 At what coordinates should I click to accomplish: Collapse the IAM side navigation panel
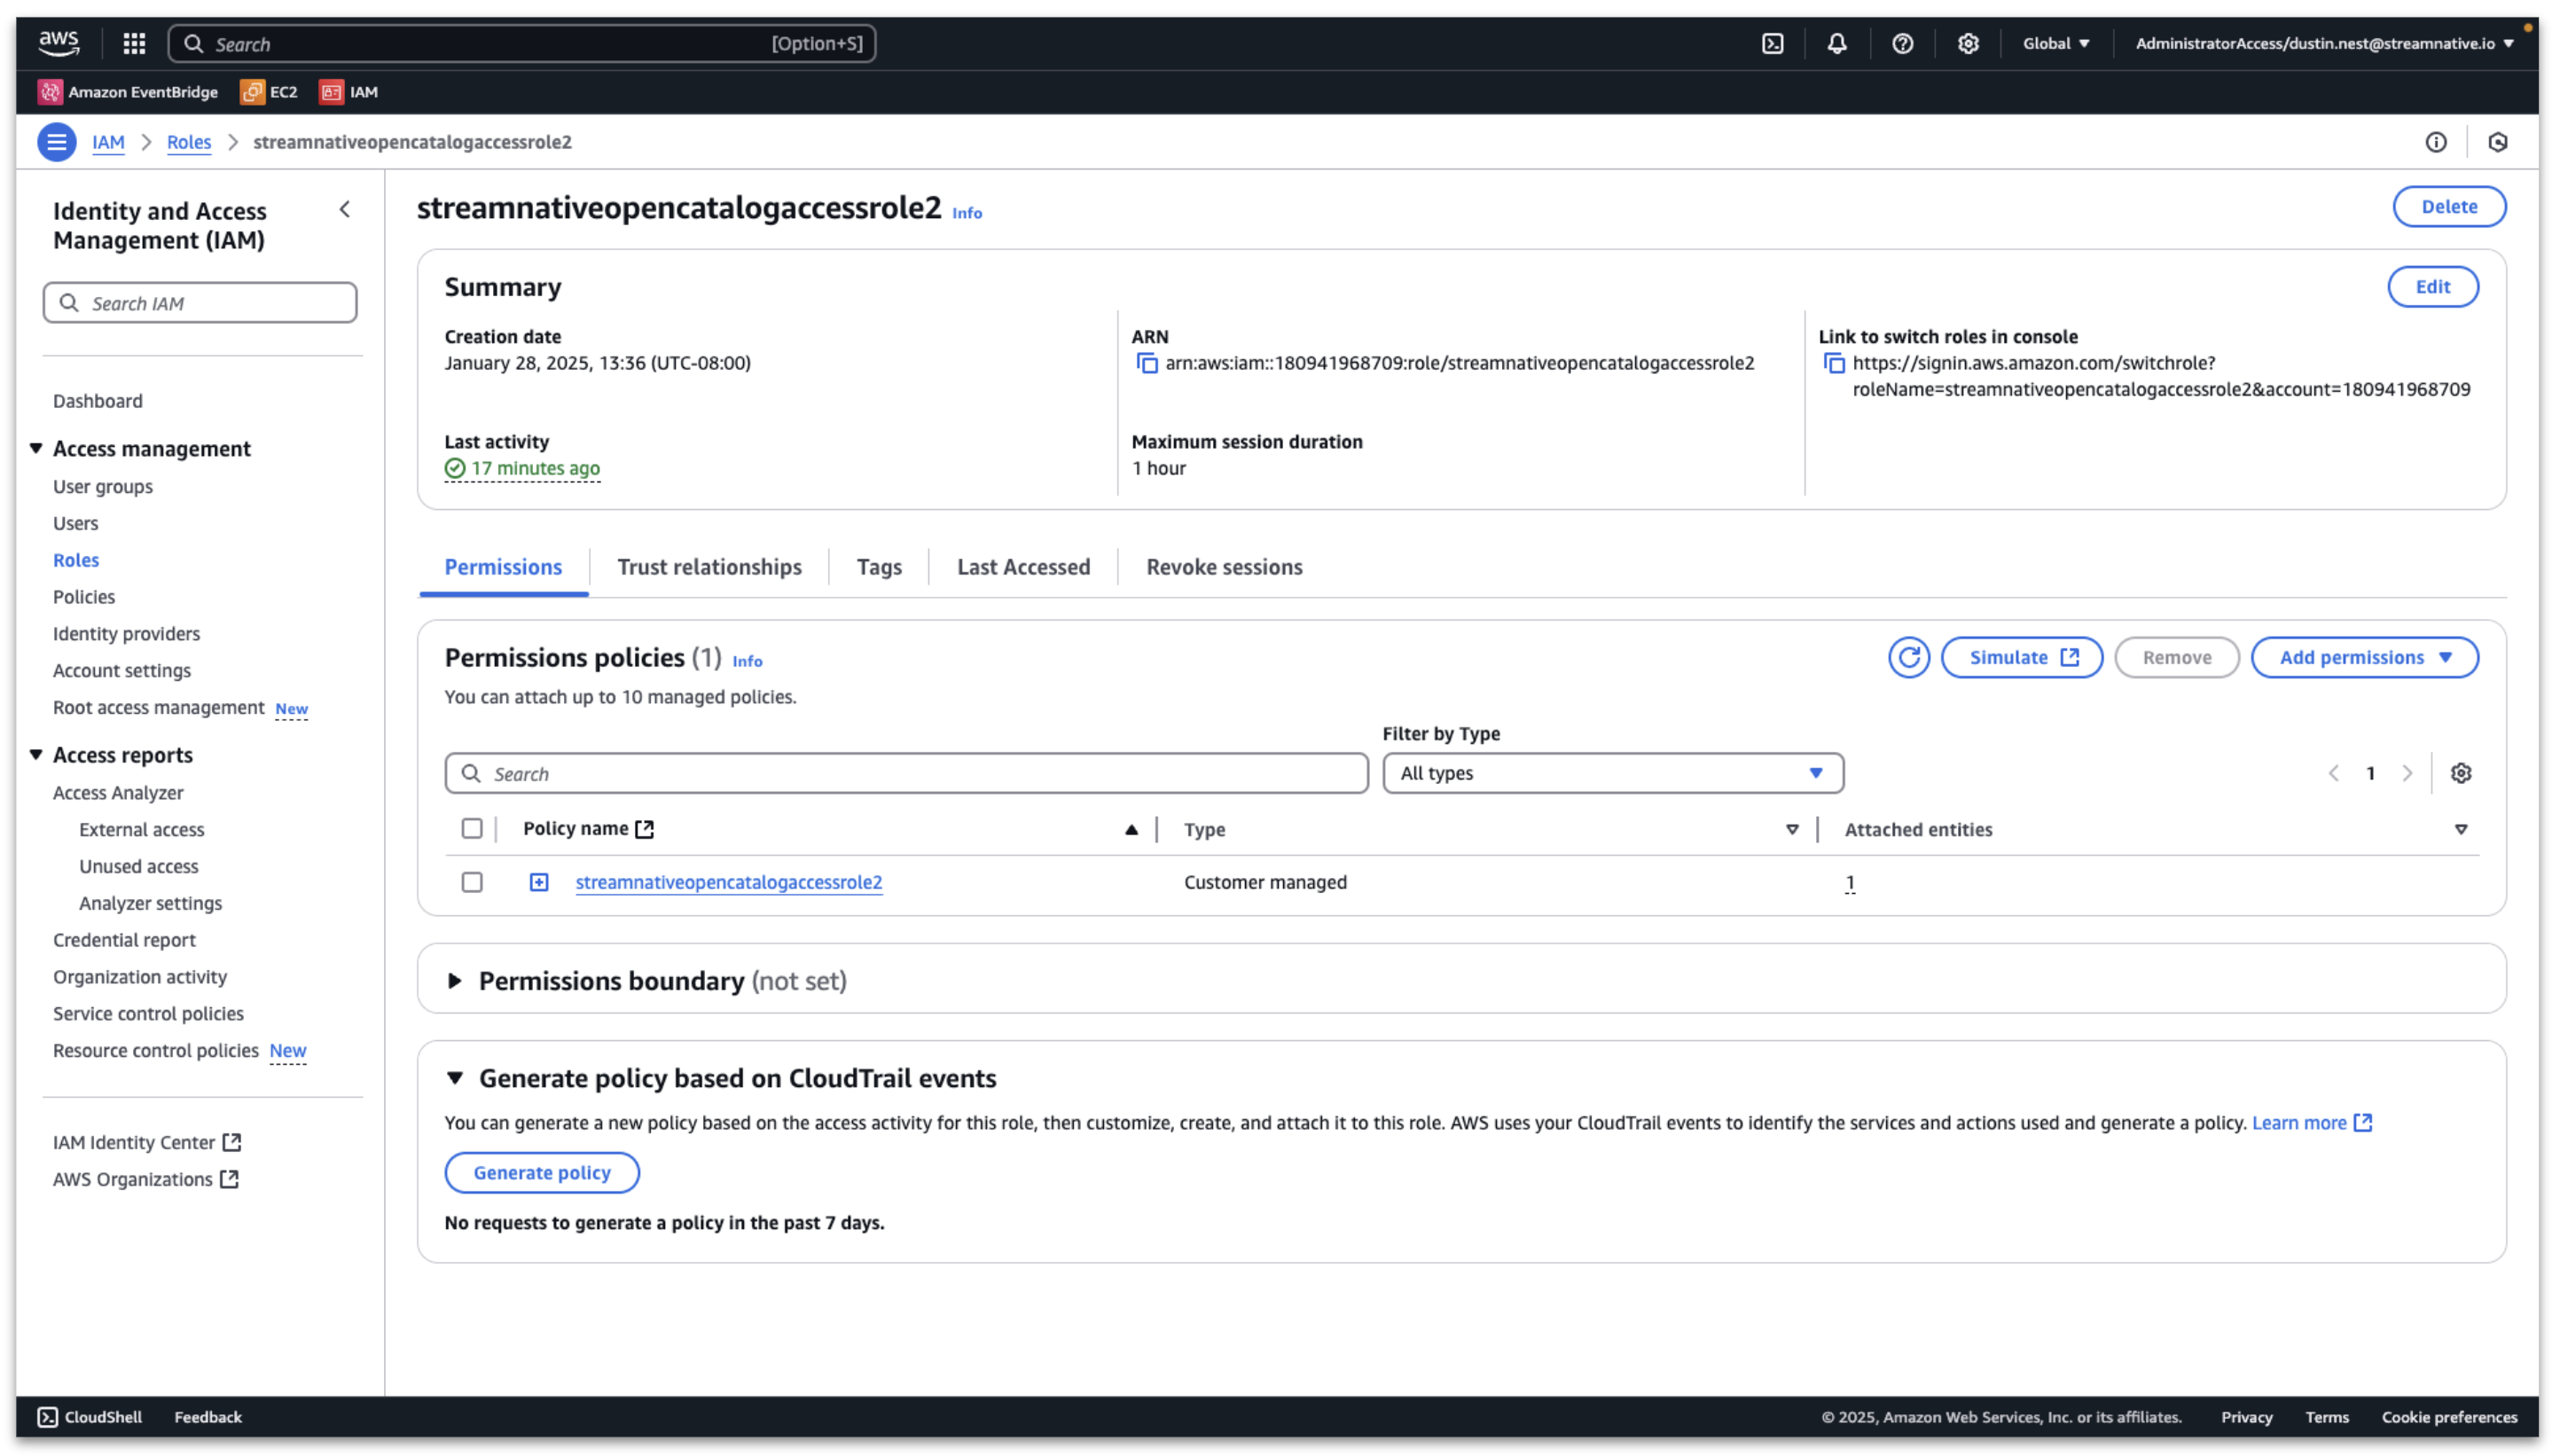coord(345,210)
